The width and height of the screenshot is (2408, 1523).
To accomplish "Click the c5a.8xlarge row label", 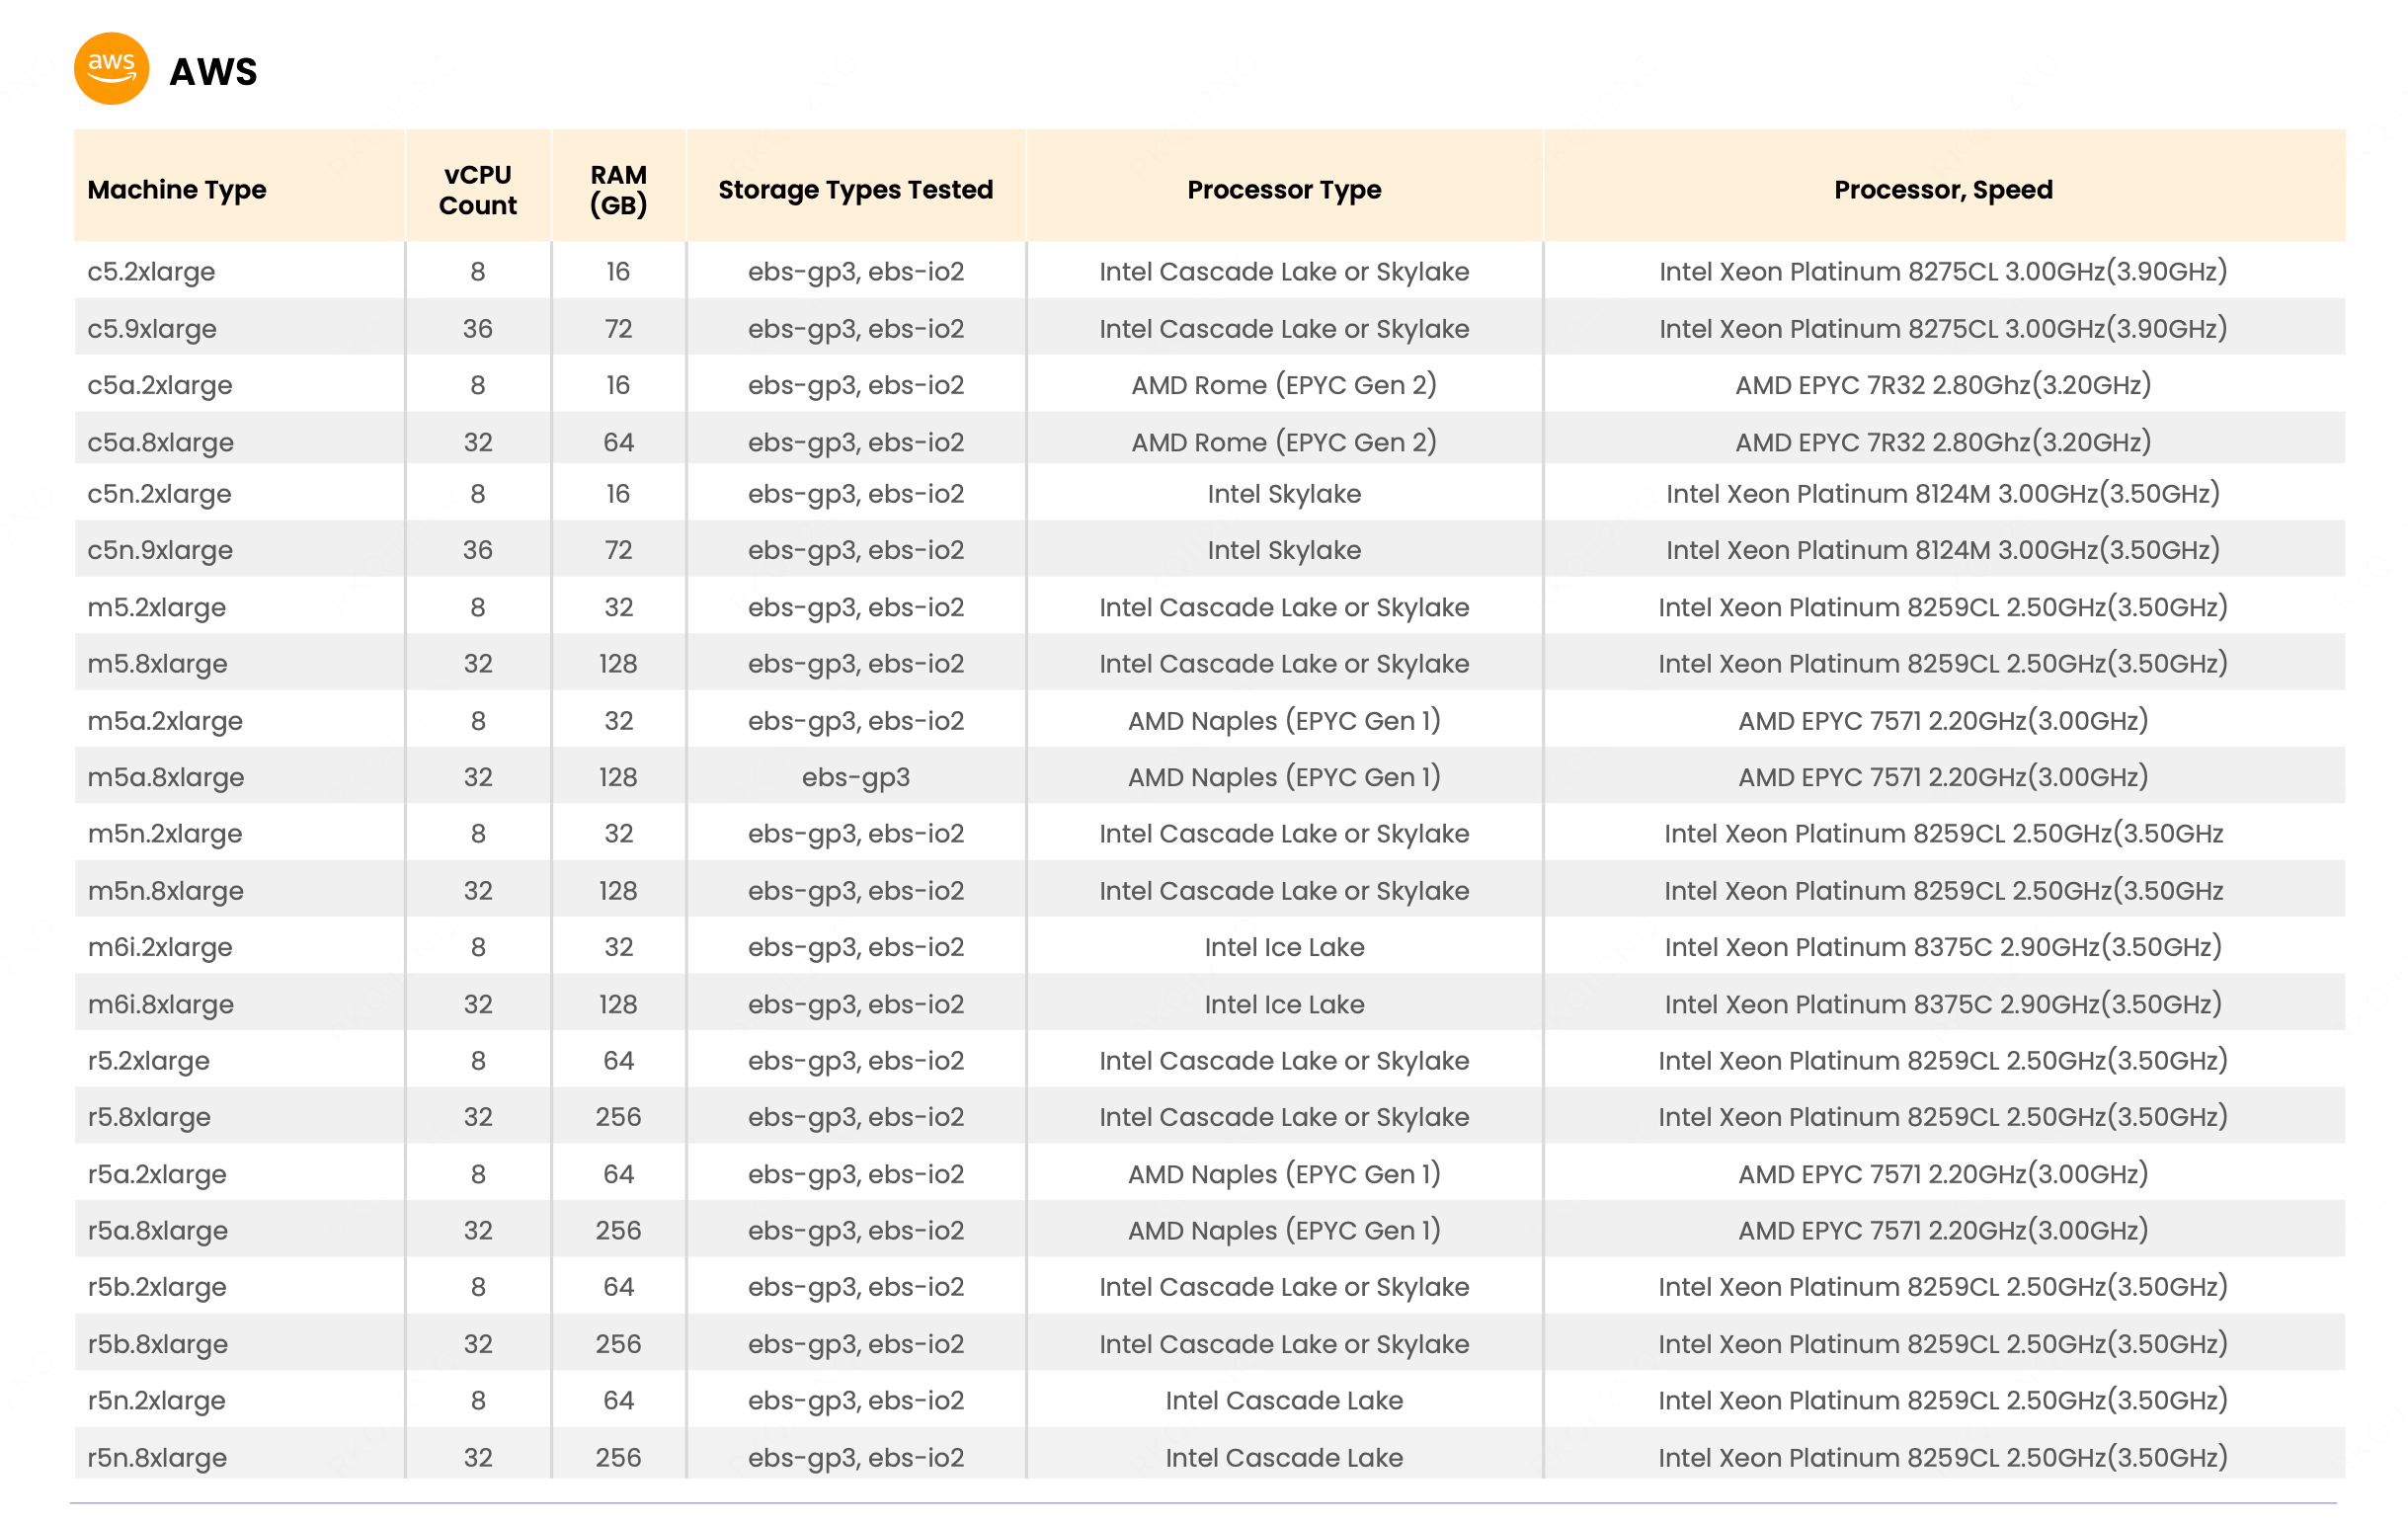I will [160, 442].
